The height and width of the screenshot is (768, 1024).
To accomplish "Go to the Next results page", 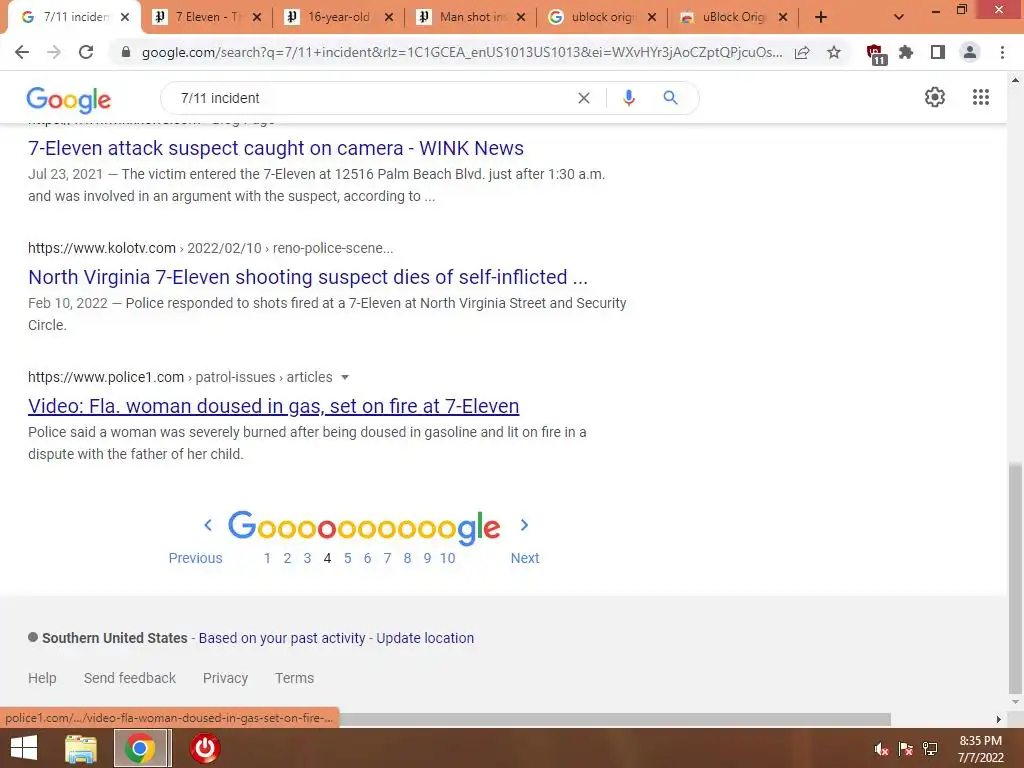I will (x=525, y=558).
